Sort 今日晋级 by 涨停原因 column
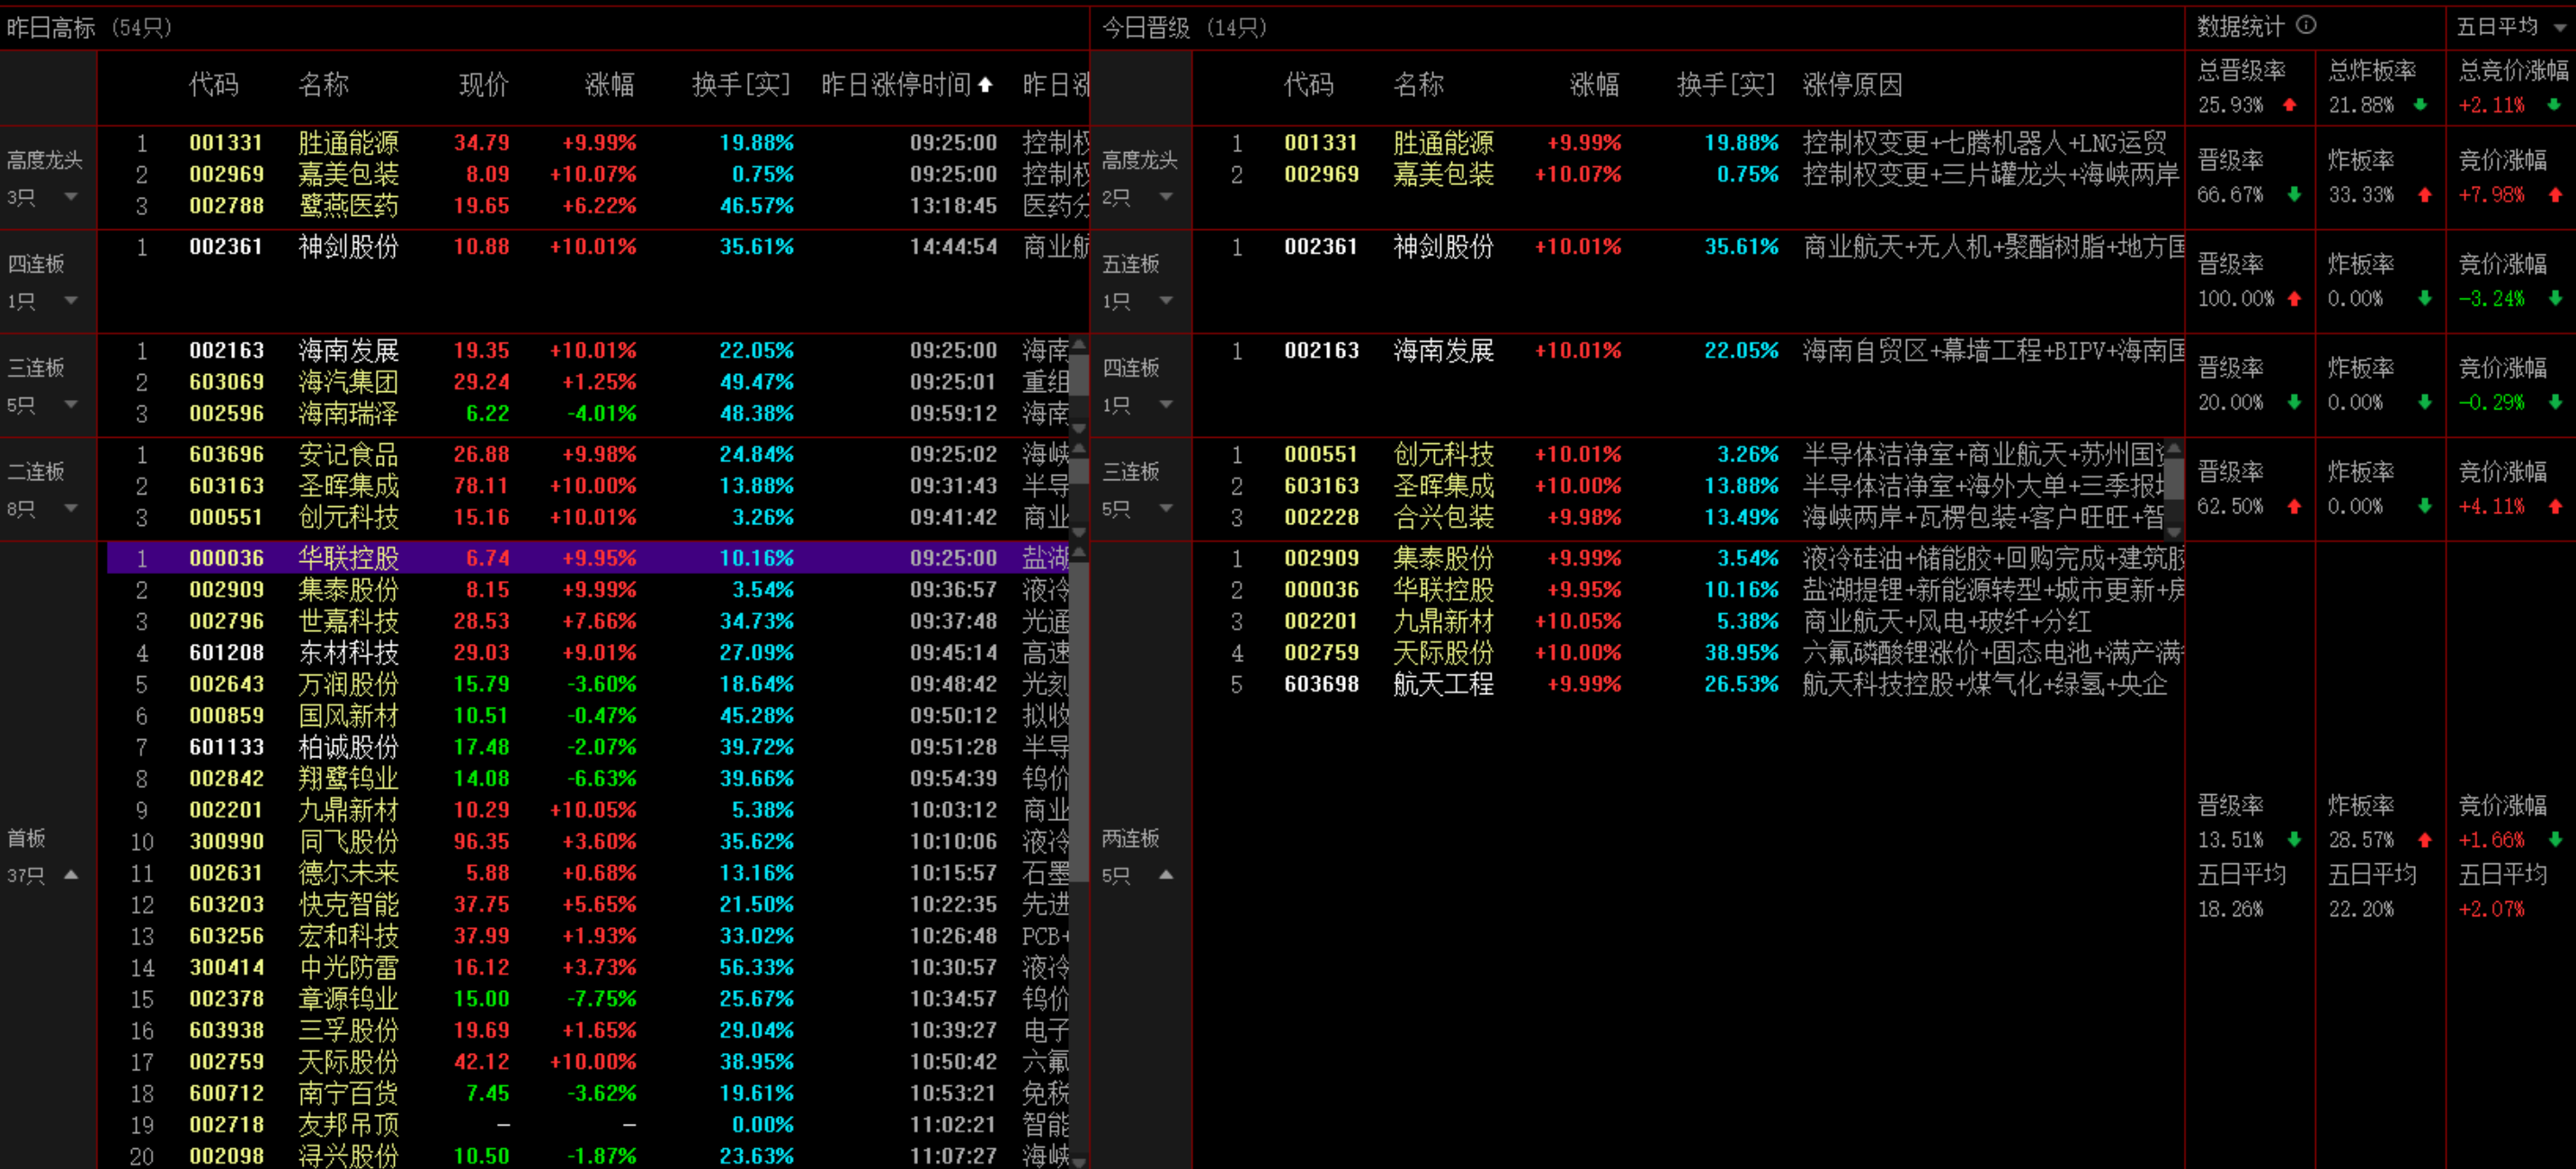This screenshot has width=2576, height=1169. pyautogui.click(x=1852, y=85)
